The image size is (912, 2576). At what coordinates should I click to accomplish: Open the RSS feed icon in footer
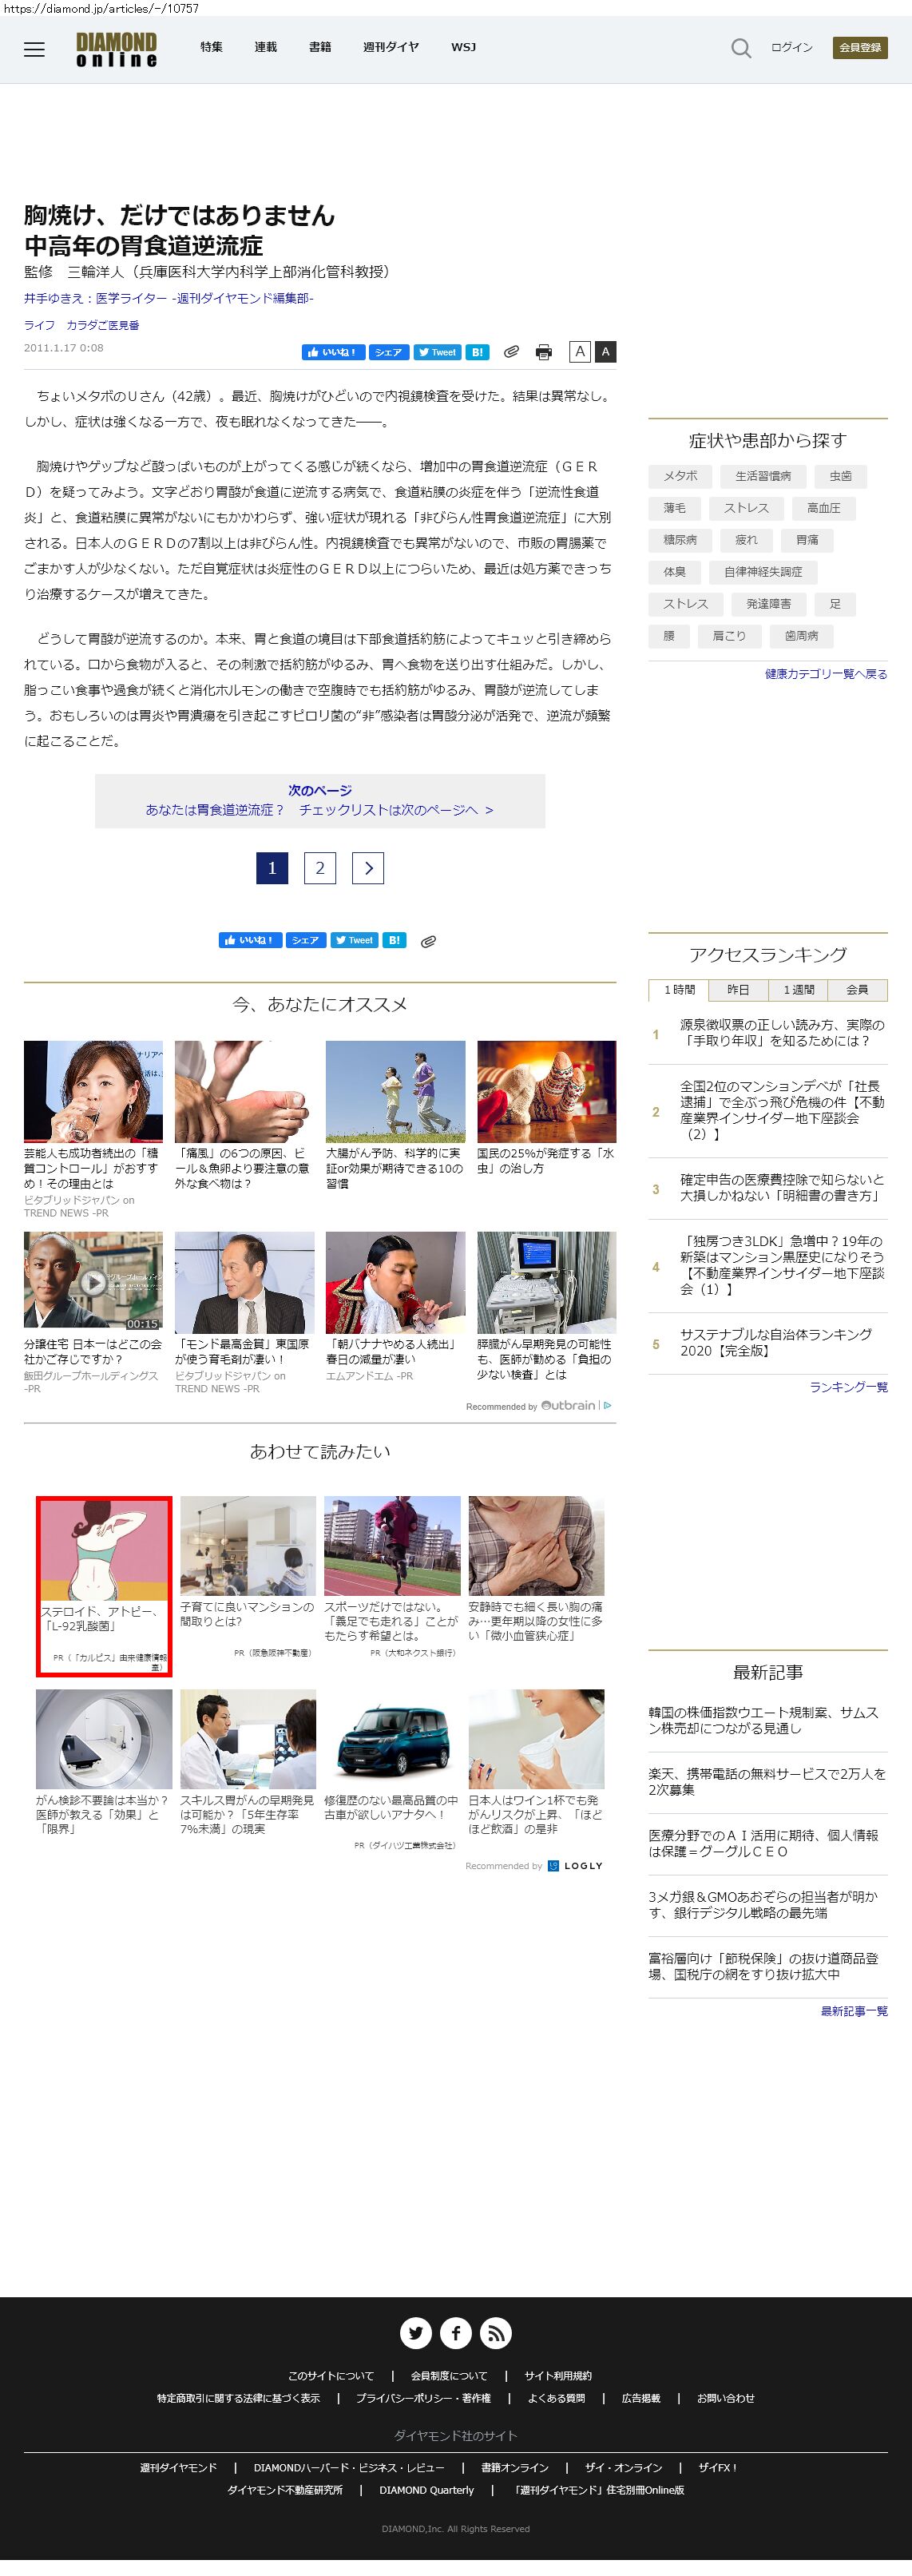pos(496,2333)
